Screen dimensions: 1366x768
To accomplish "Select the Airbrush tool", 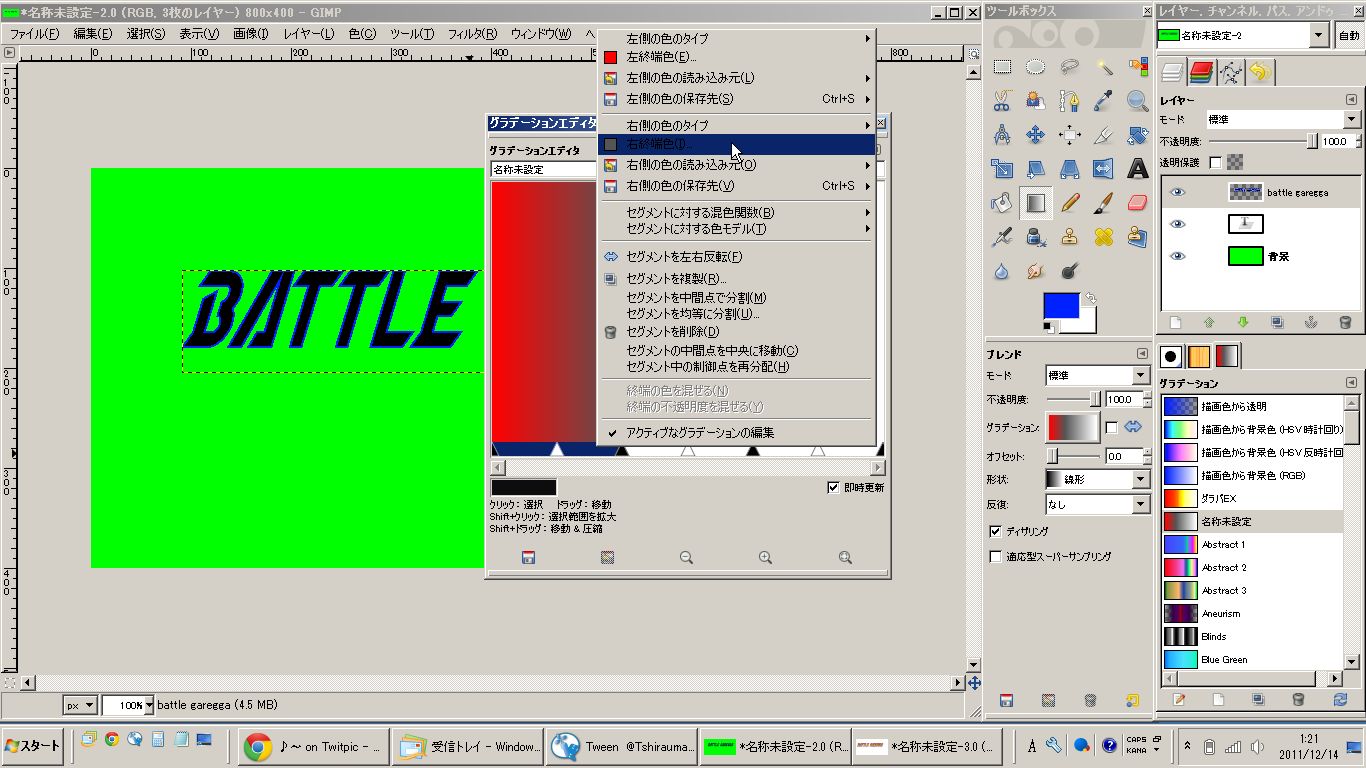I will [x=1002, y=237].
